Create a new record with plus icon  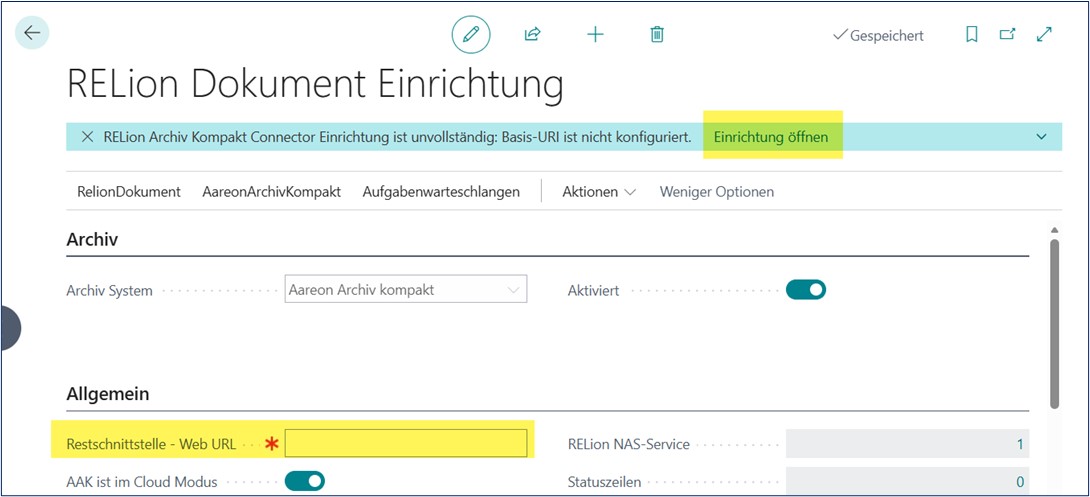point(595,34)
